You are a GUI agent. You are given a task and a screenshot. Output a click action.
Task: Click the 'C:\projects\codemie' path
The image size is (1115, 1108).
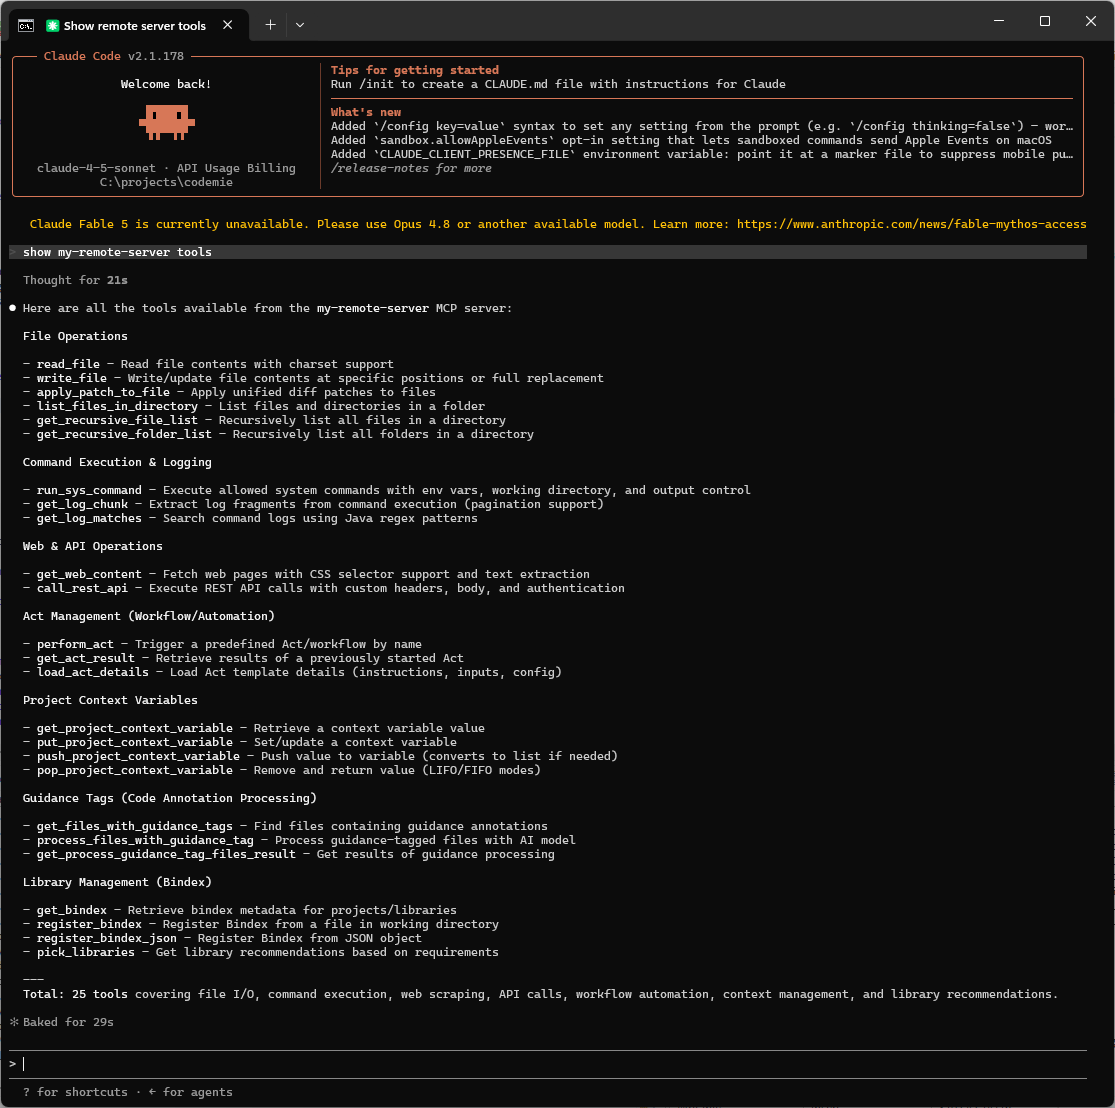pos(166,182)
